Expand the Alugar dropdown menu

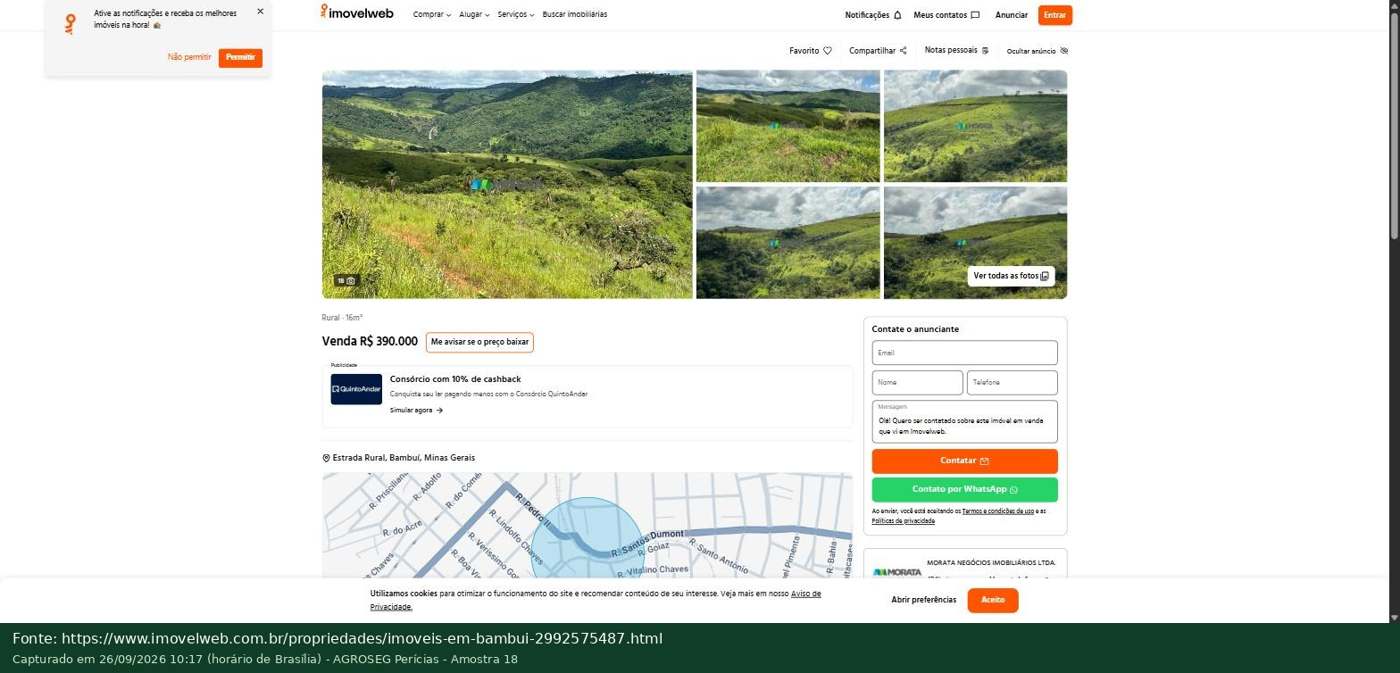[474, 15]
